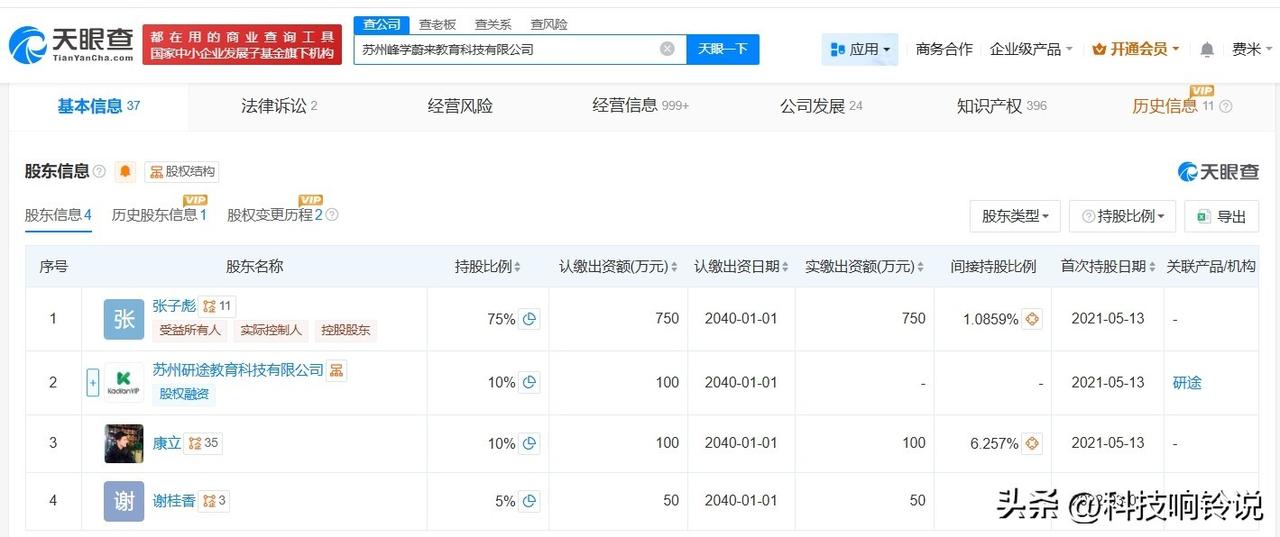Open the 应用 dropdown
The width and height of the screenshot is (1280, 537).
pos(860,49)
